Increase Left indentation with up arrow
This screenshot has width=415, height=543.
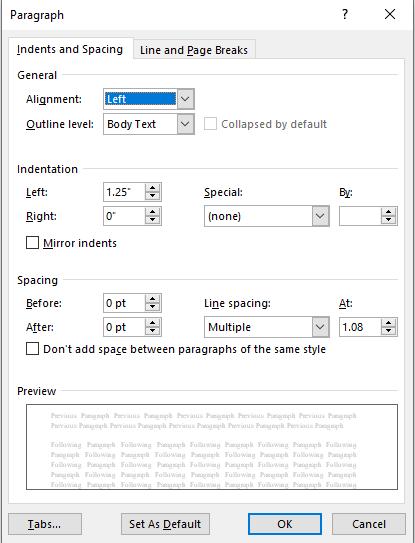pyautogui.click(x=152, y=188)
